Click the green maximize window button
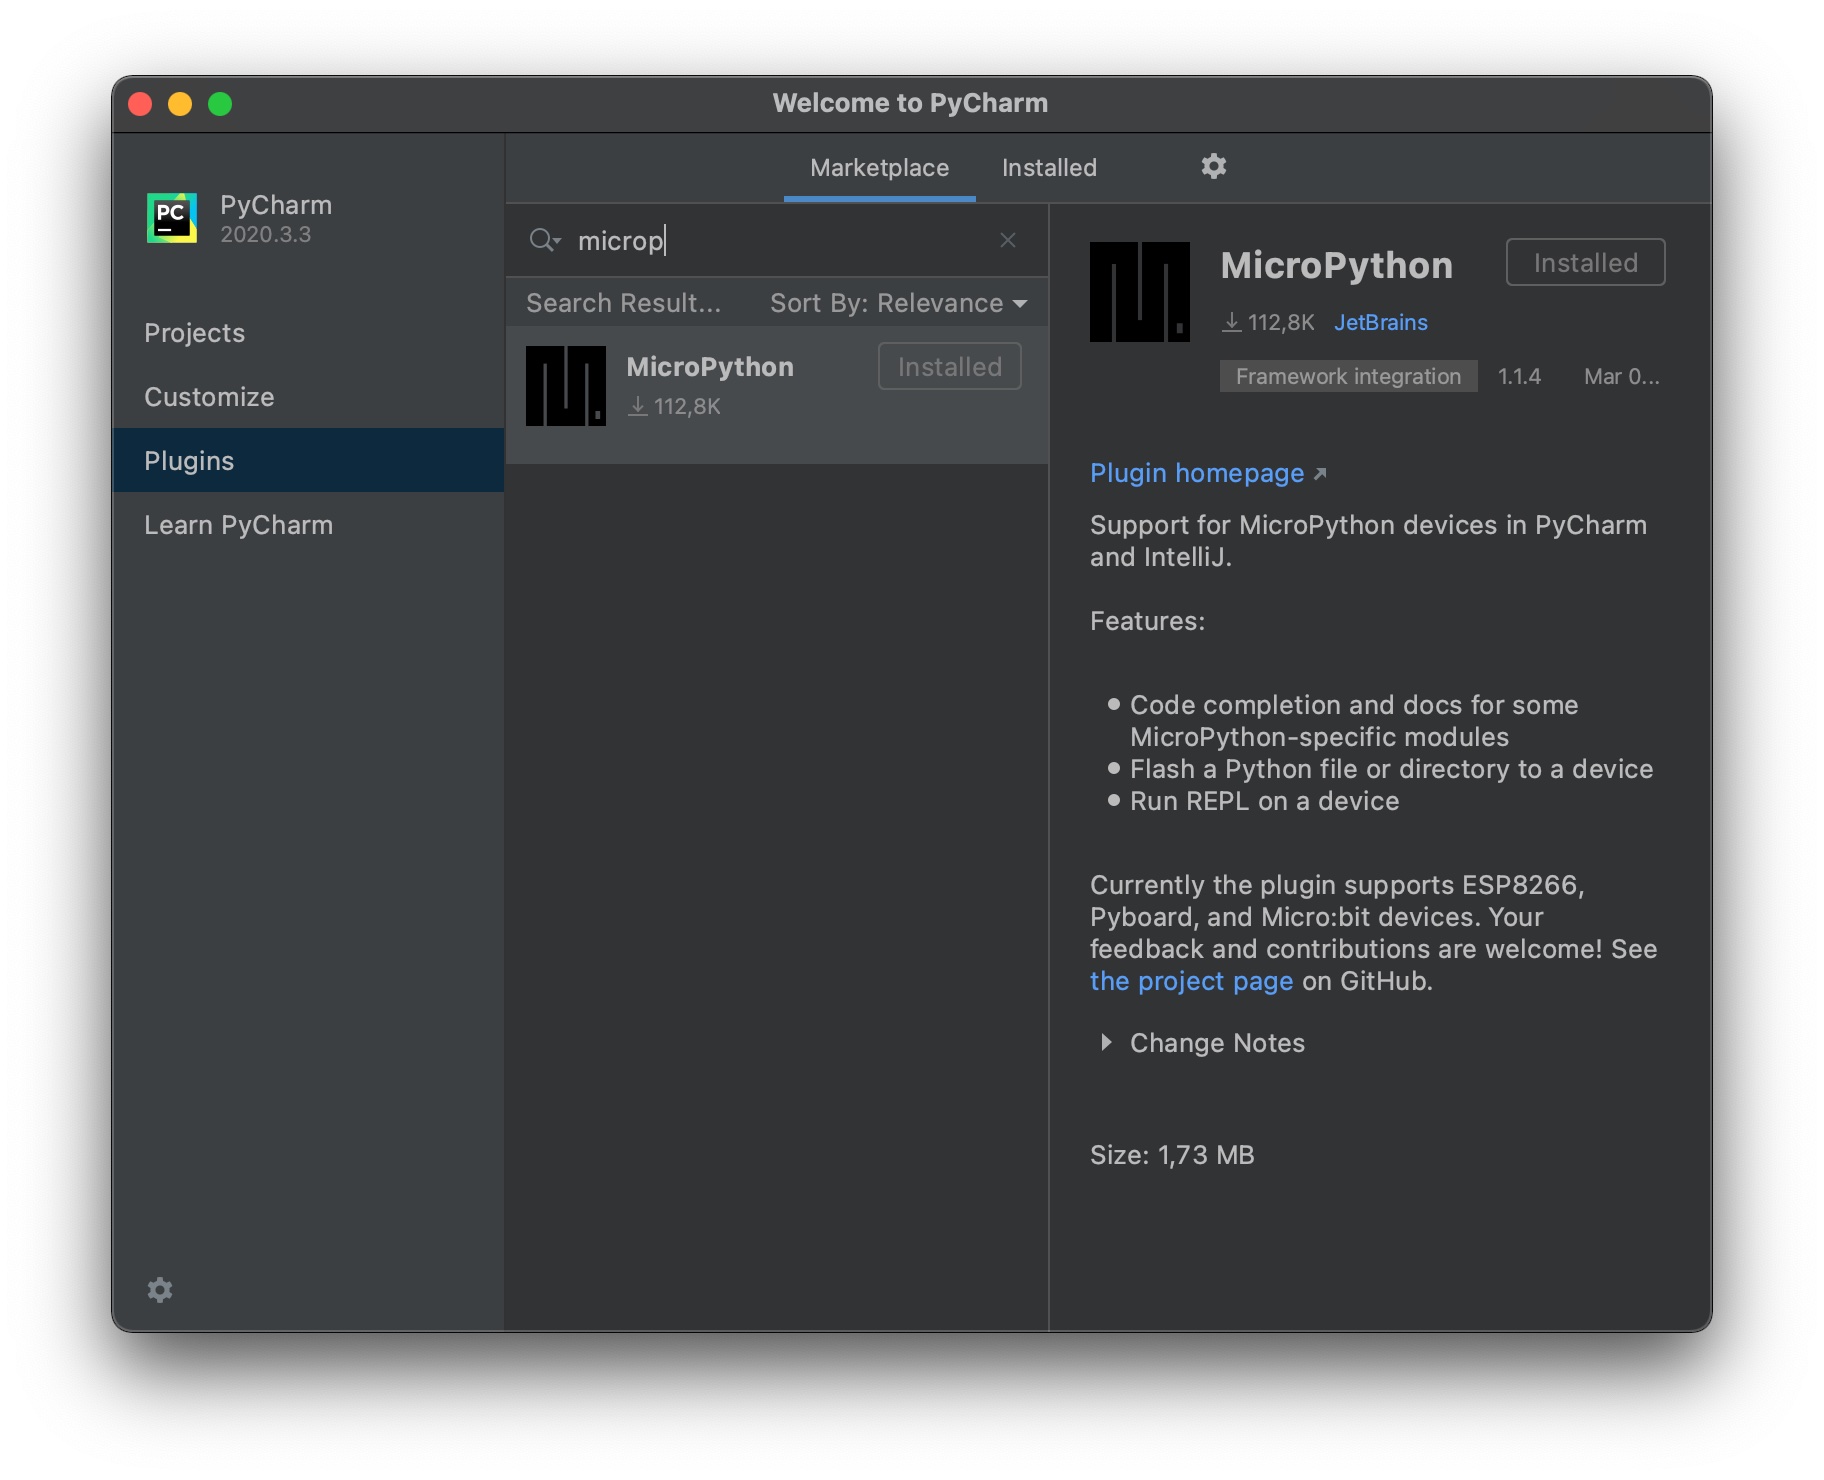Viewport: 1824px width, 1480px height. (x=220, y=104)
